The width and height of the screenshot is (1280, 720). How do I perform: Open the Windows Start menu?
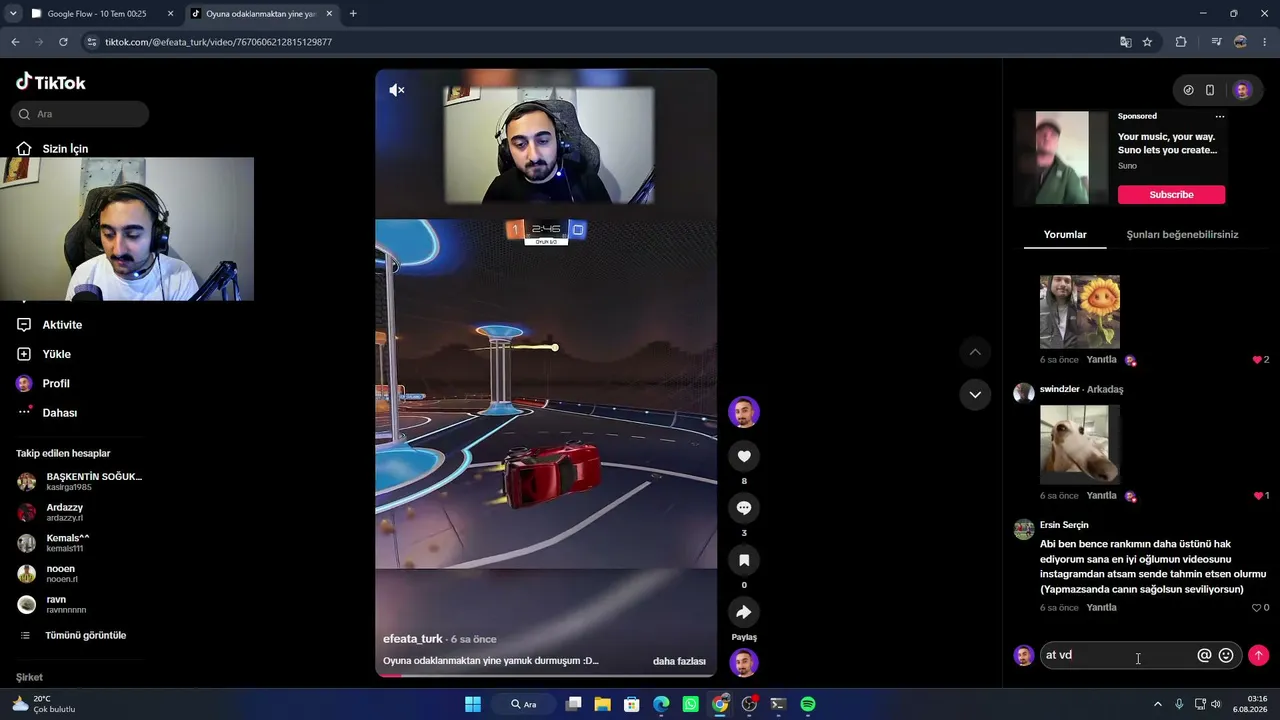tap(473, 704)
